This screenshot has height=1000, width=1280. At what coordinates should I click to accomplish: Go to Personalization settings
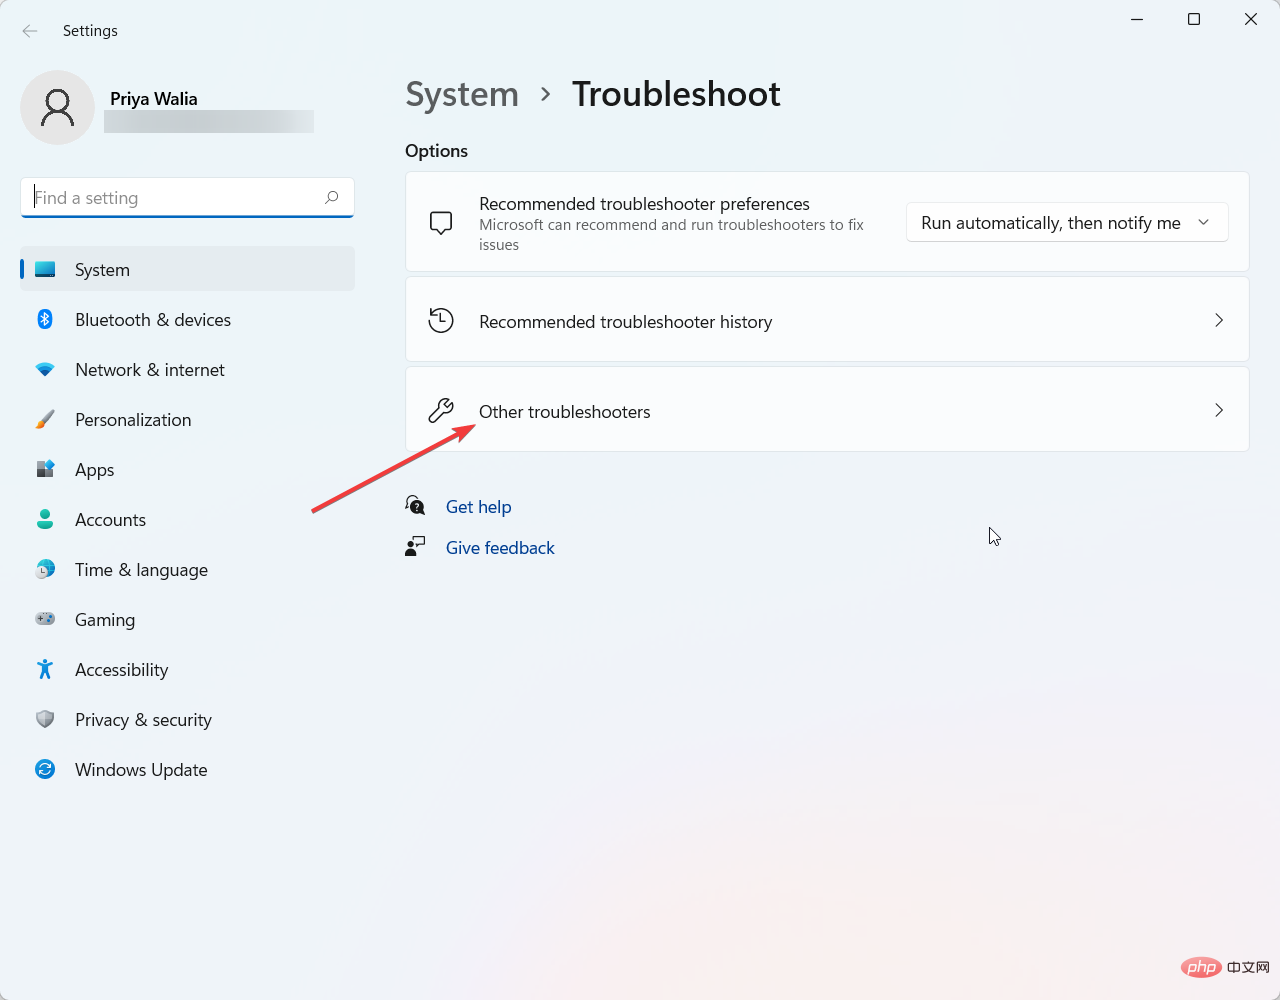(x=188, y=420)
